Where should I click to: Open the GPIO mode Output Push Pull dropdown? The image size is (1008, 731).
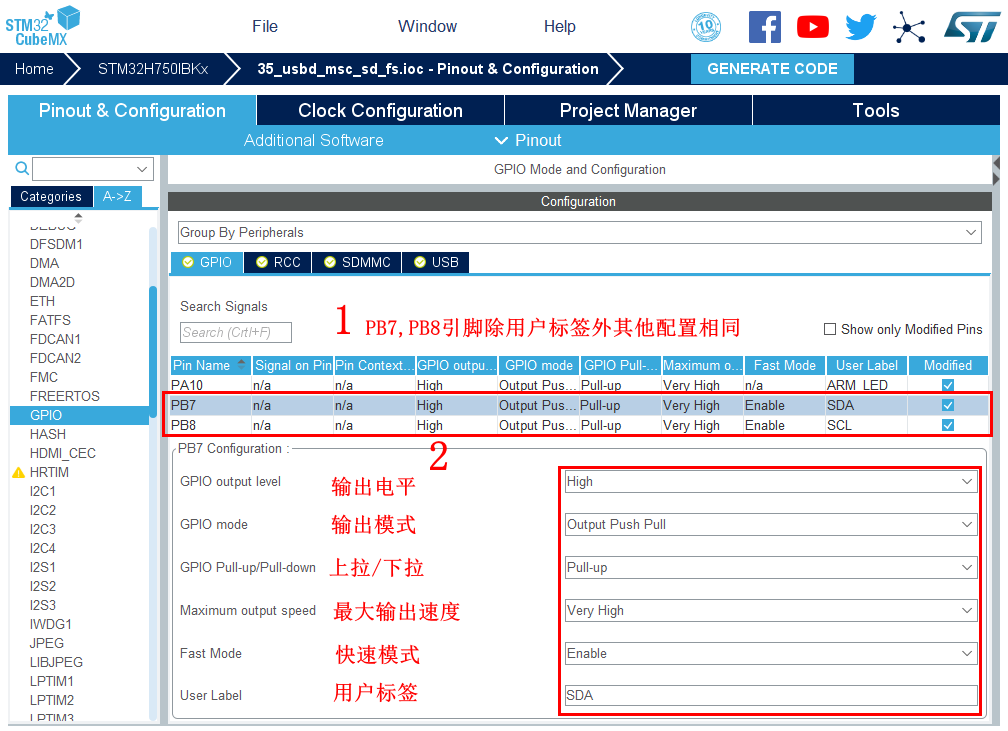[769, 524]
